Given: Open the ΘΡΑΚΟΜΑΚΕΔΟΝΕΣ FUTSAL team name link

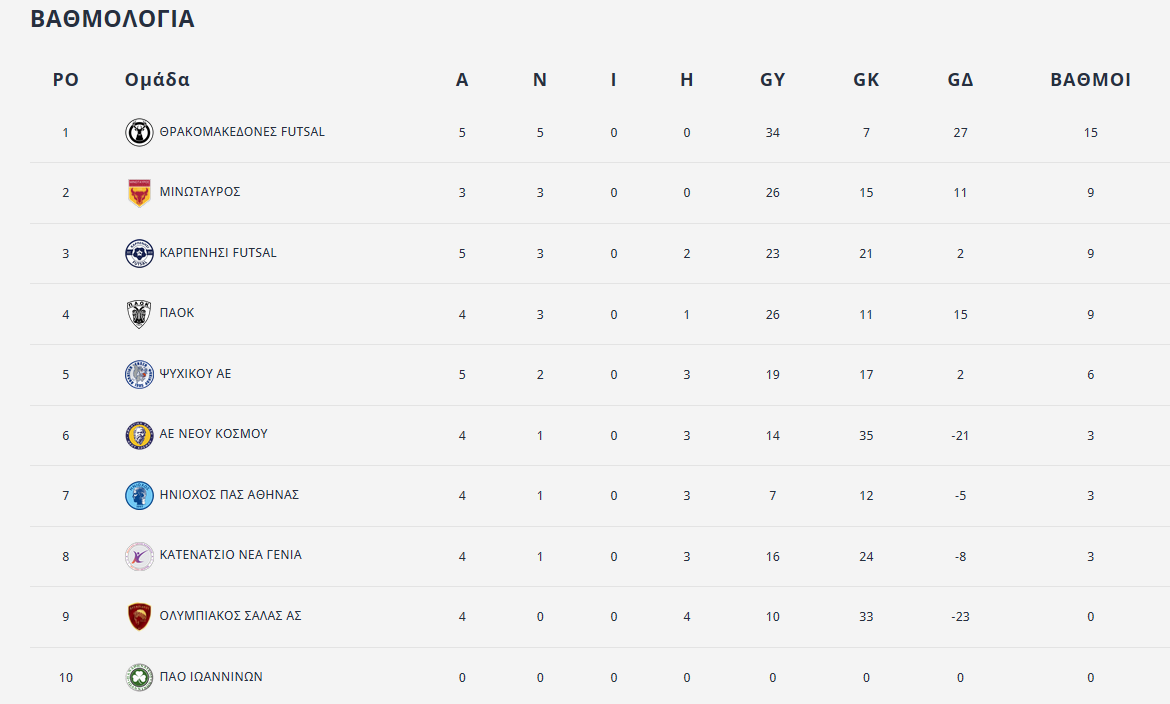Looking at the screenshot, I should [242, 132].
